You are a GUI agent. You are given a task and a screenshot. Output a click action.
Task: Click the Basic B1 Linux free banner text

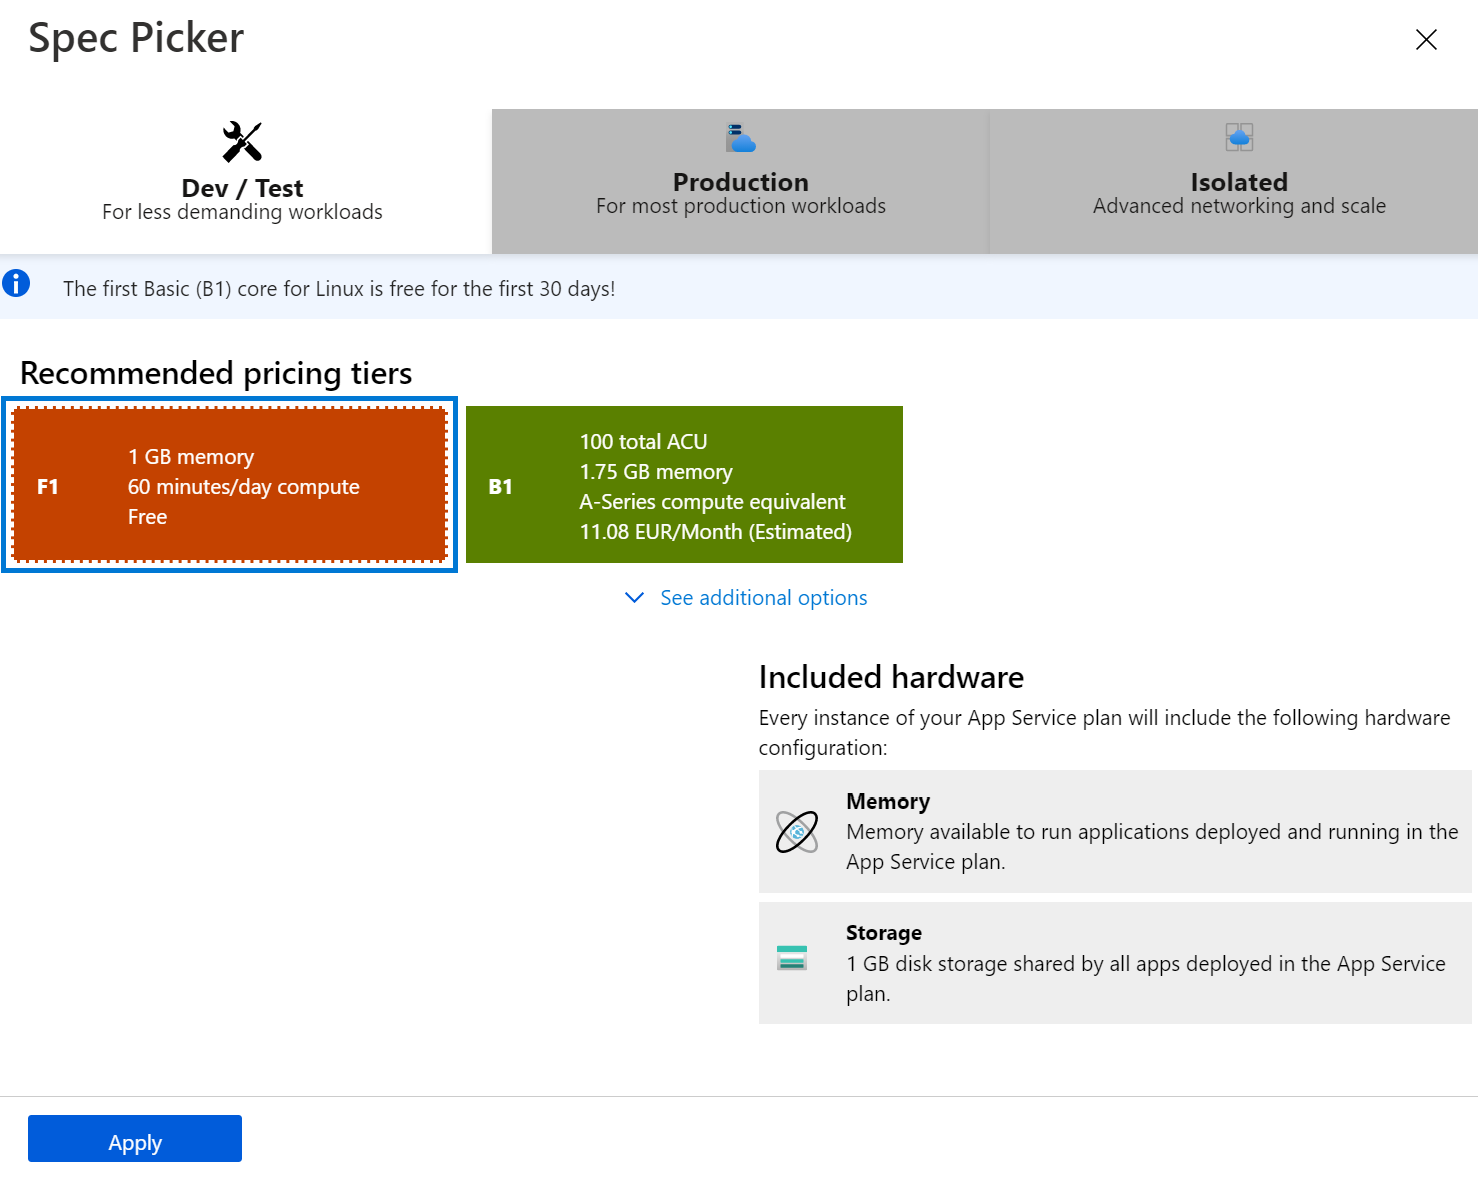[339, 289]
